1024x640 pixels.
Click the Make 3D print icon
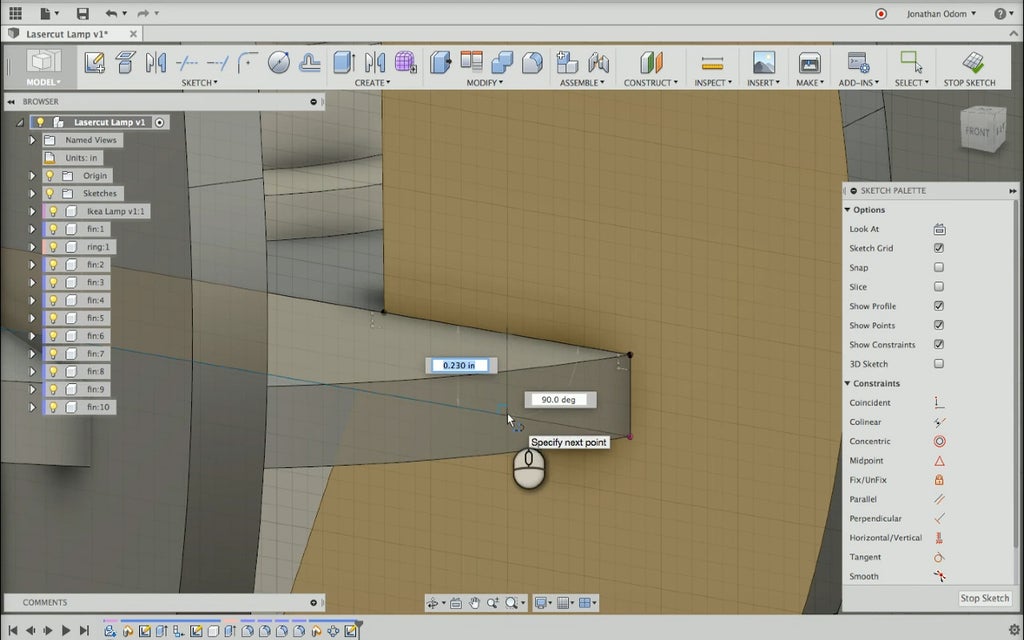coord(810,63)
